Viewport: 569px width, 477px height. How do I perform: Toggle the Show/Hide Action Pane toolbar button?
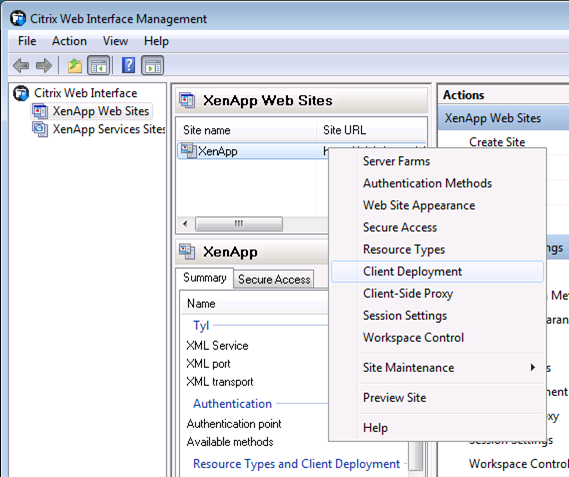click(x=152, y=66)
